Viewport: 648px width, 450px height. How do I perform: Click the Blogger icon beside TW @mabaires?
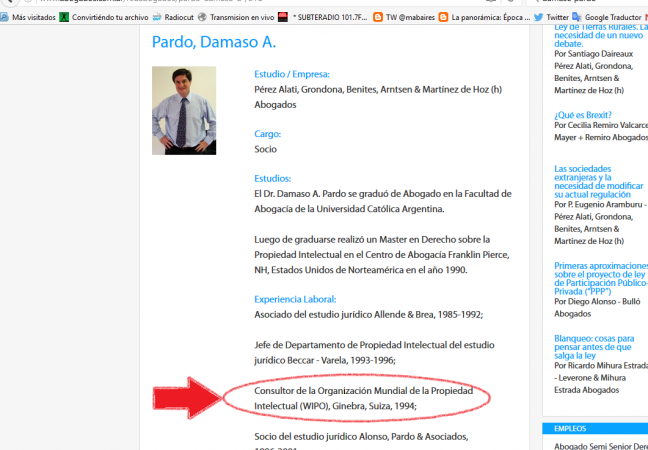pyautogui.click(x=378, y=17)
